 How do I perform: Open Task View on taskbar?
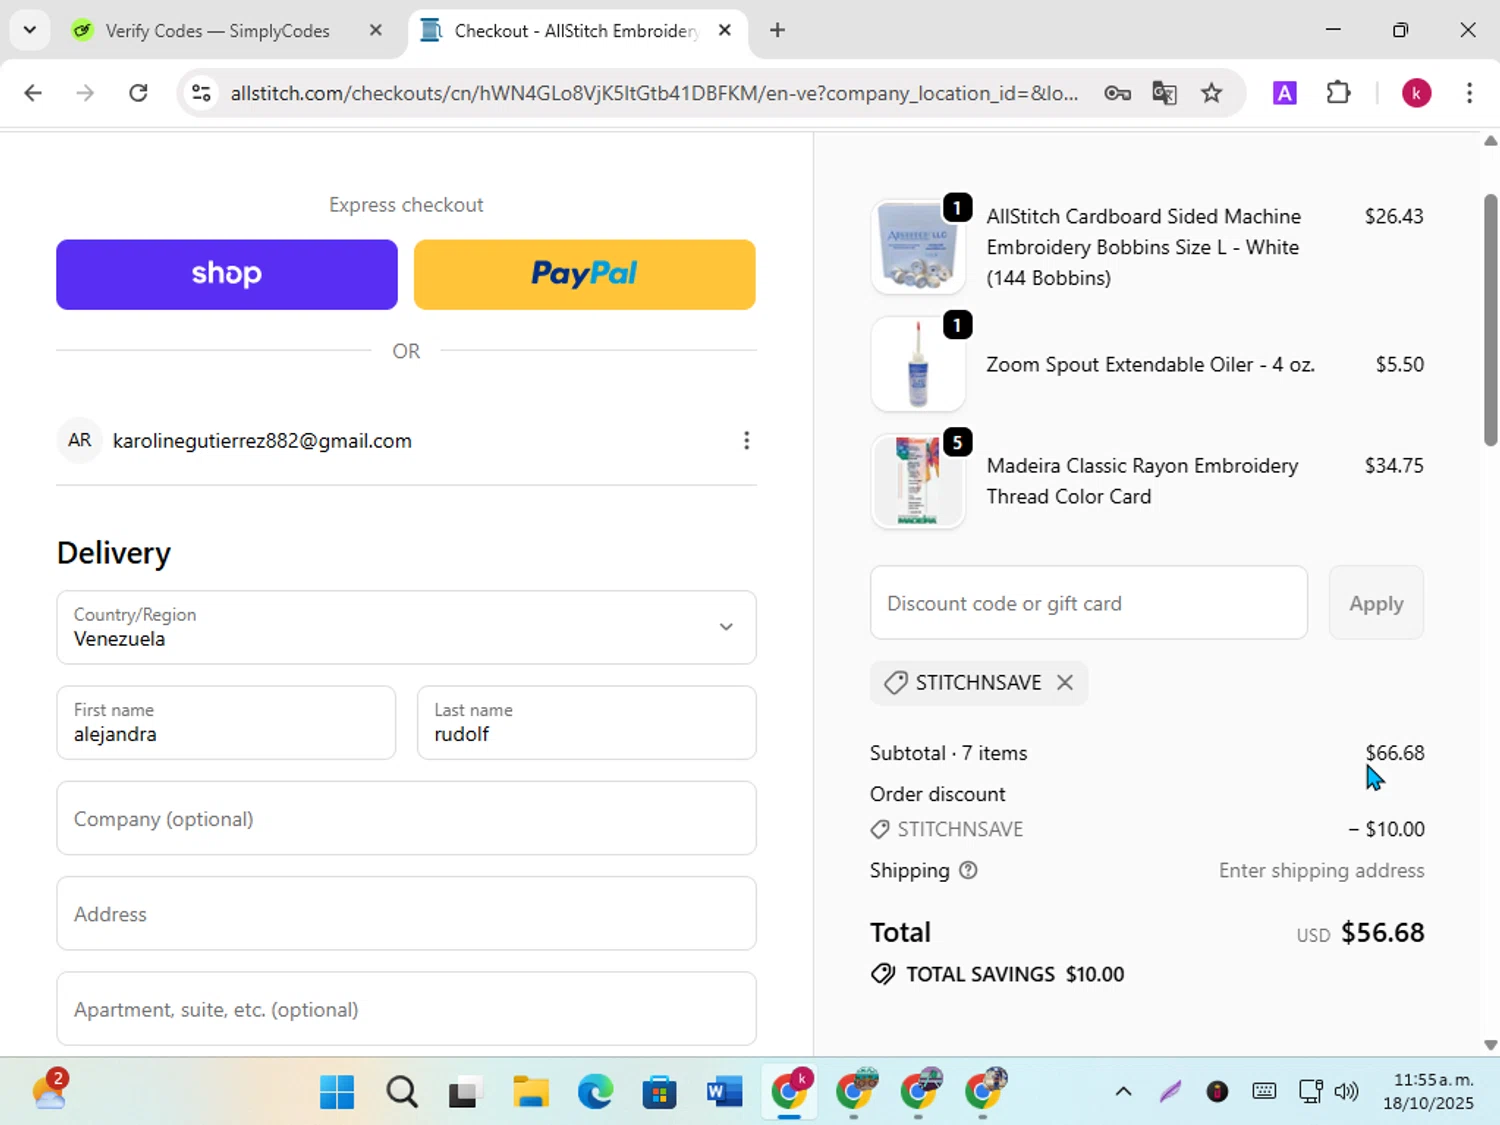[x=464, y=1092]
